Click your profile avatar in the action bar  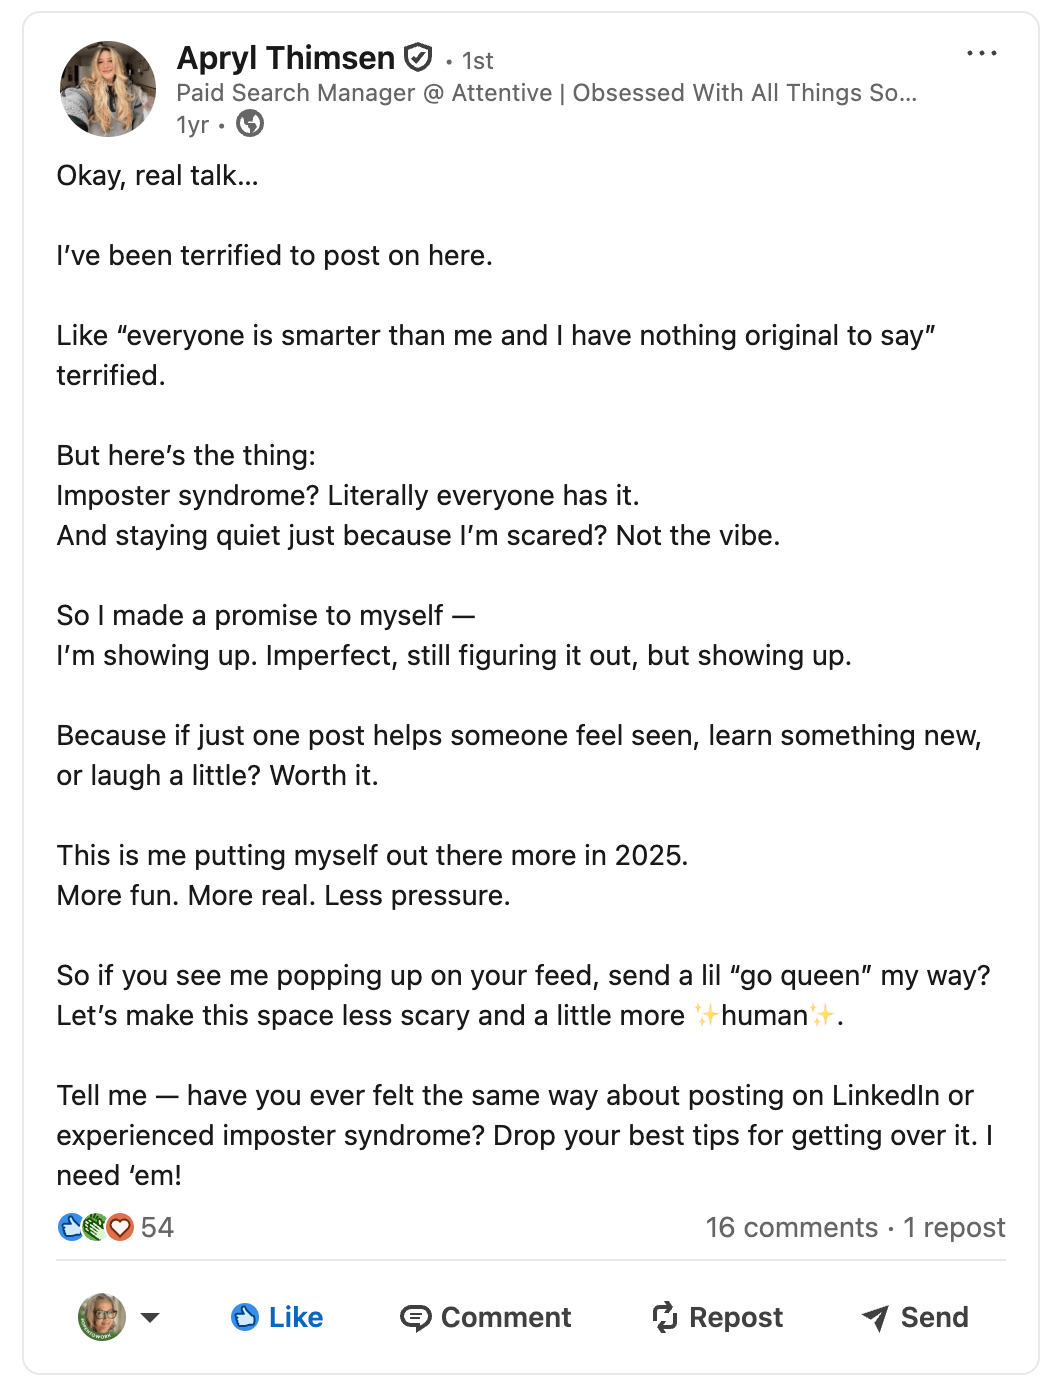click(x=102, y=1317)
